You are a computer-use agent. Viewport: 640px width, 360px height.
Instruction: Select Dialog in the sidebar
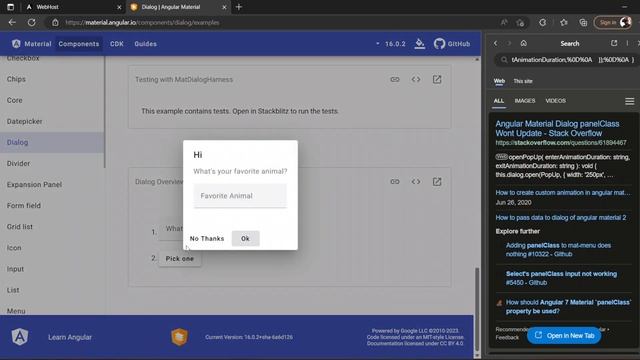52,142
